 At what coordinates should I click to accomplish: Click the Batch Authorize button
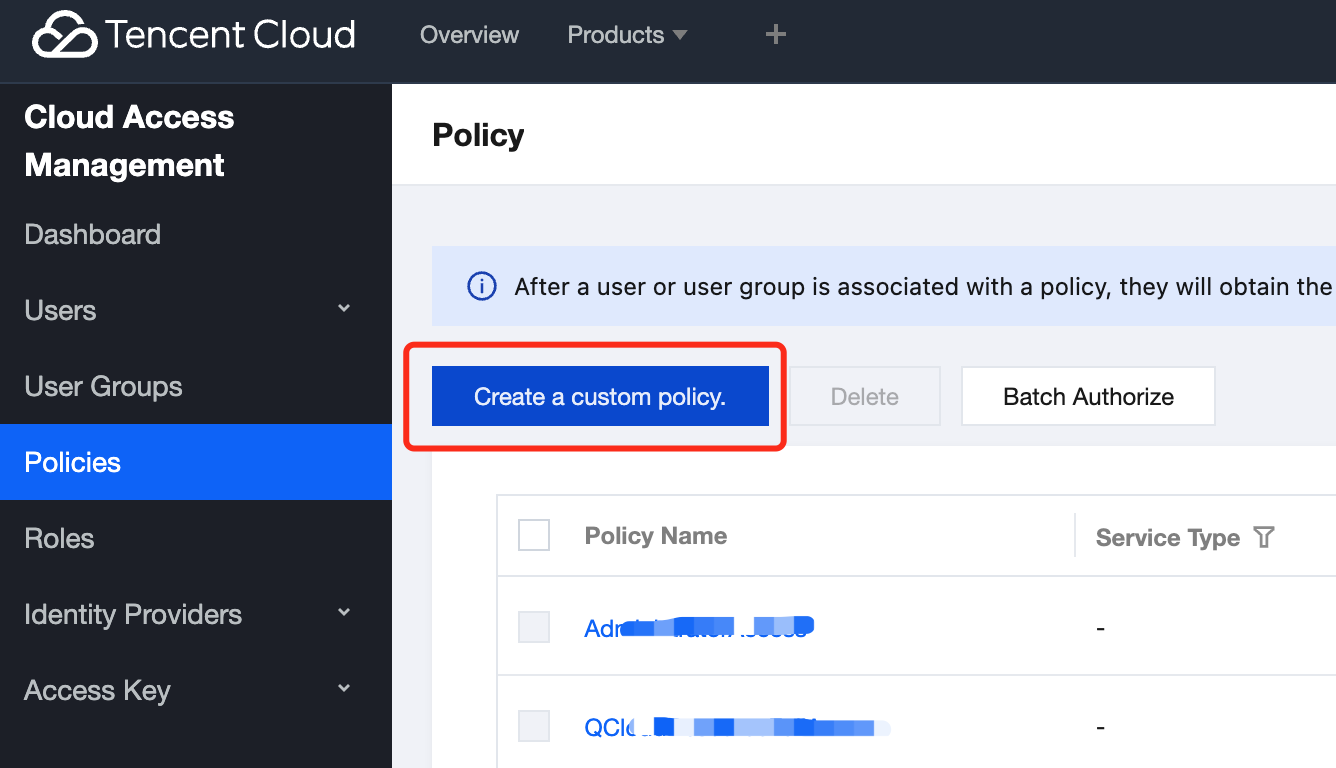tap(1088, 397)
